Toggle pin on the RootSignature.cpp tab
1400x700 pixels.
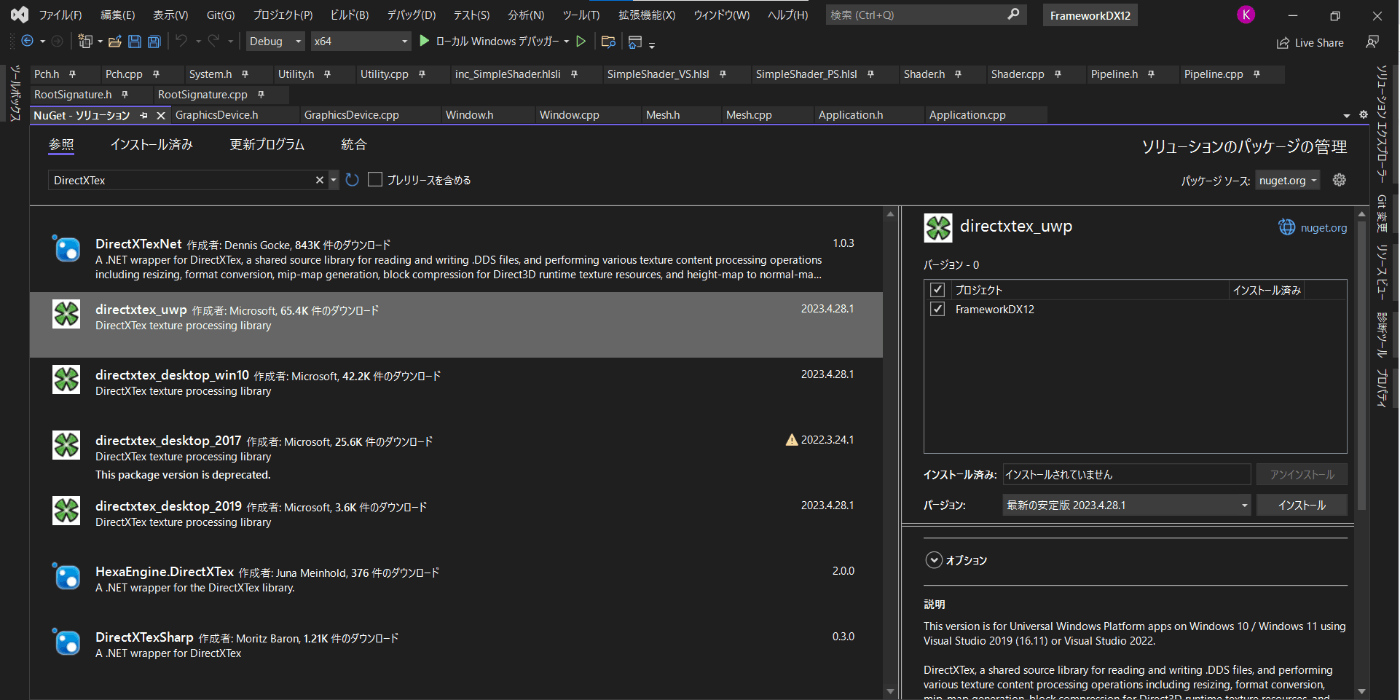click(260, 94)
